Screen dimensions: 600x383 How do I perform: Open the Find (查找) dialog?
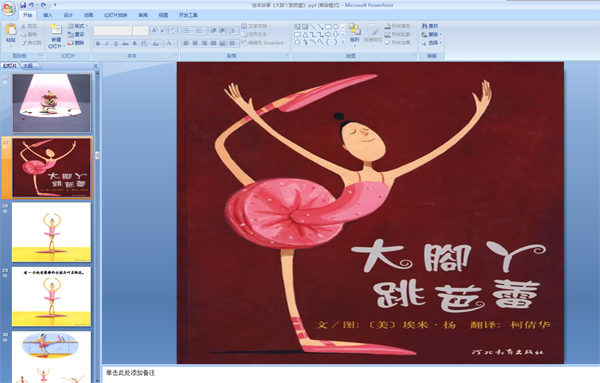tap(430, 26)
